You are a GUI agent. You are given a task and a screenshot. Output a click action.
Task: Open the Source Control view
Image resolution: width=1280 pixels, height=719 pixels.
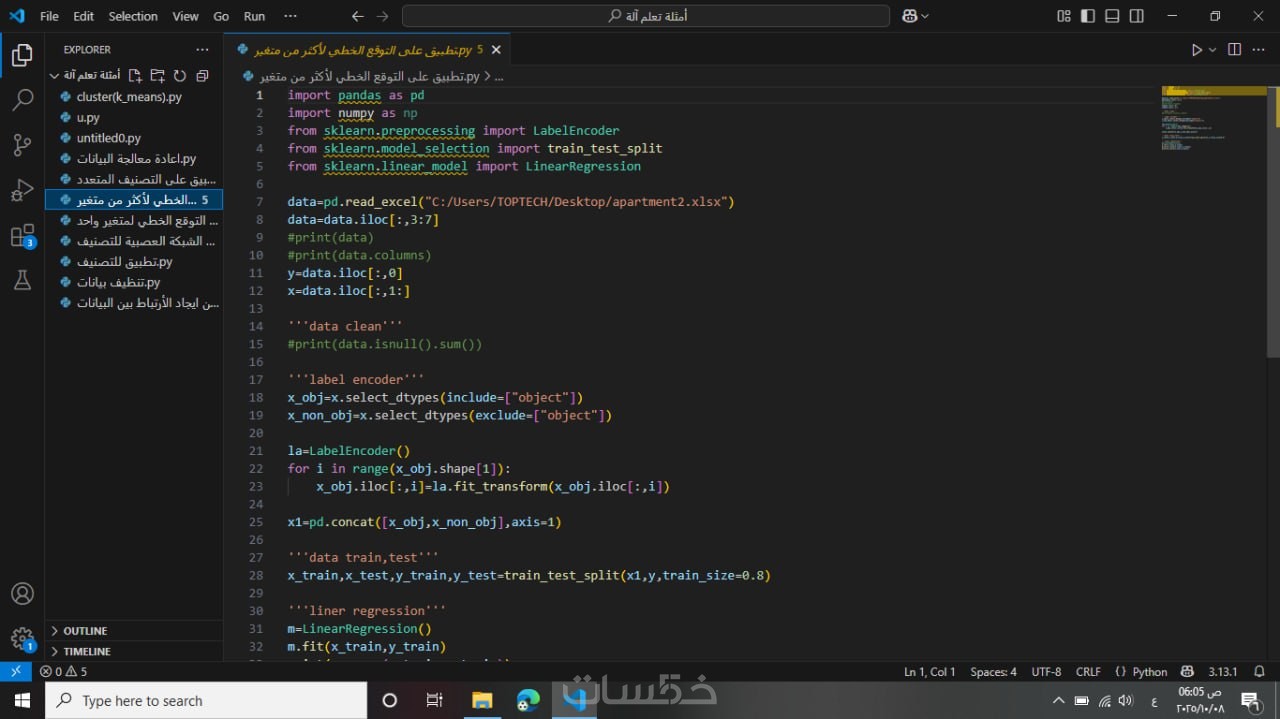click(x=22, y=145)
